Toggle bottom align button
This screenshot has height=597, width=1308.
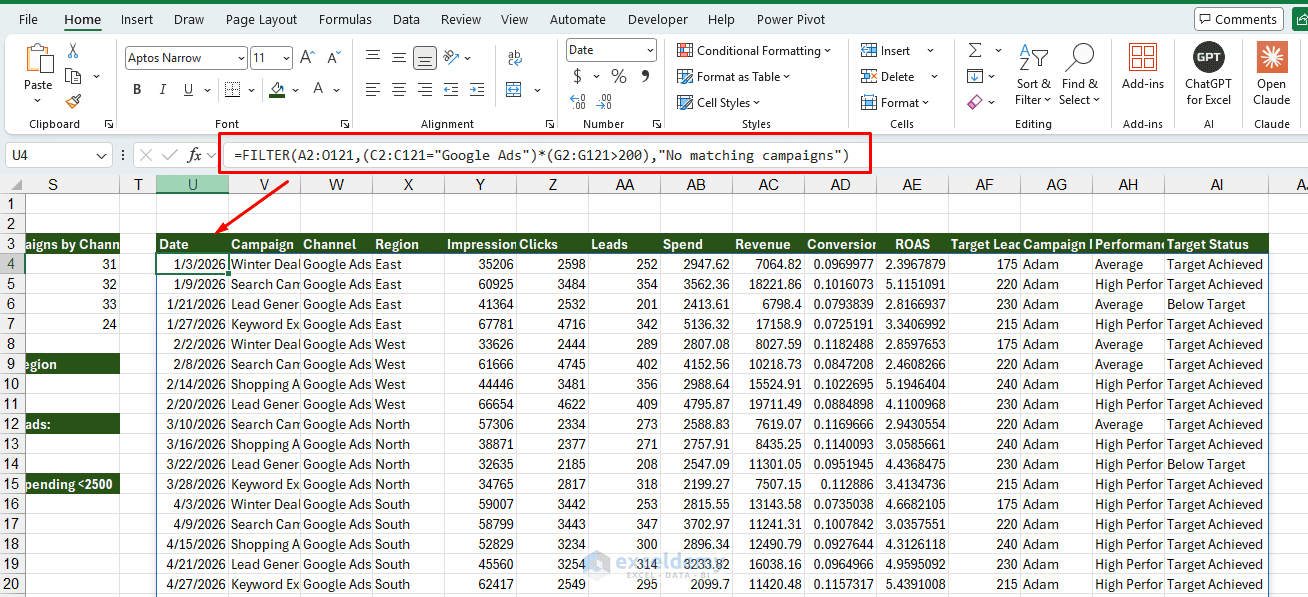[x=425, y=58]
